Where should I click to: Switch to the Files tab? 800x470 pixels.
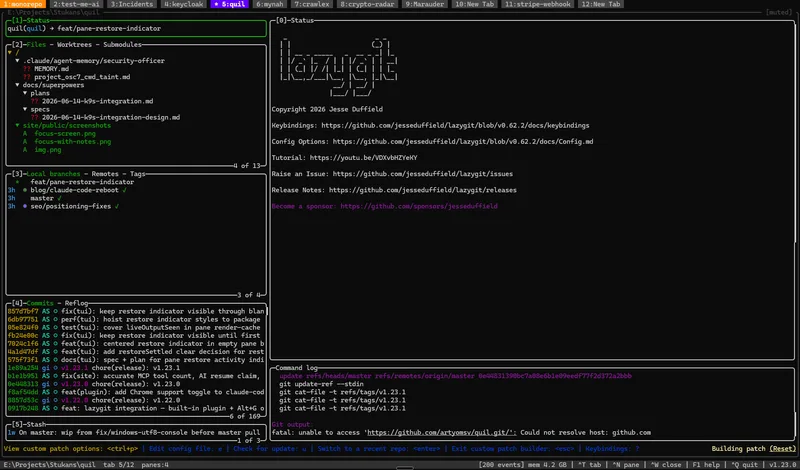(x=36, y=45)
